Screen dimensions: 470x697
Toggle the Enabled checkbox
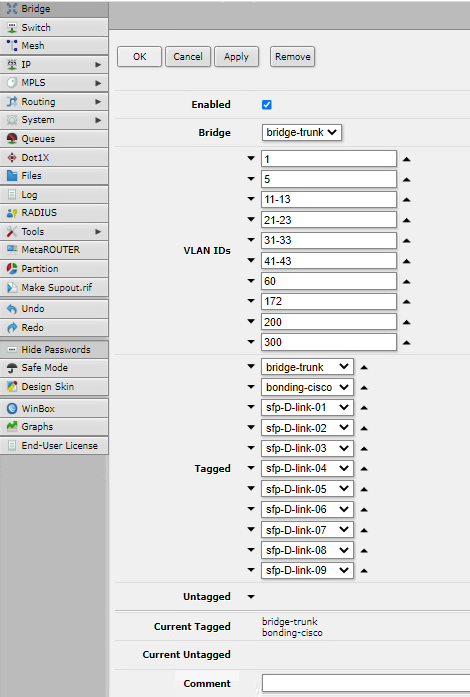[267, 104]
